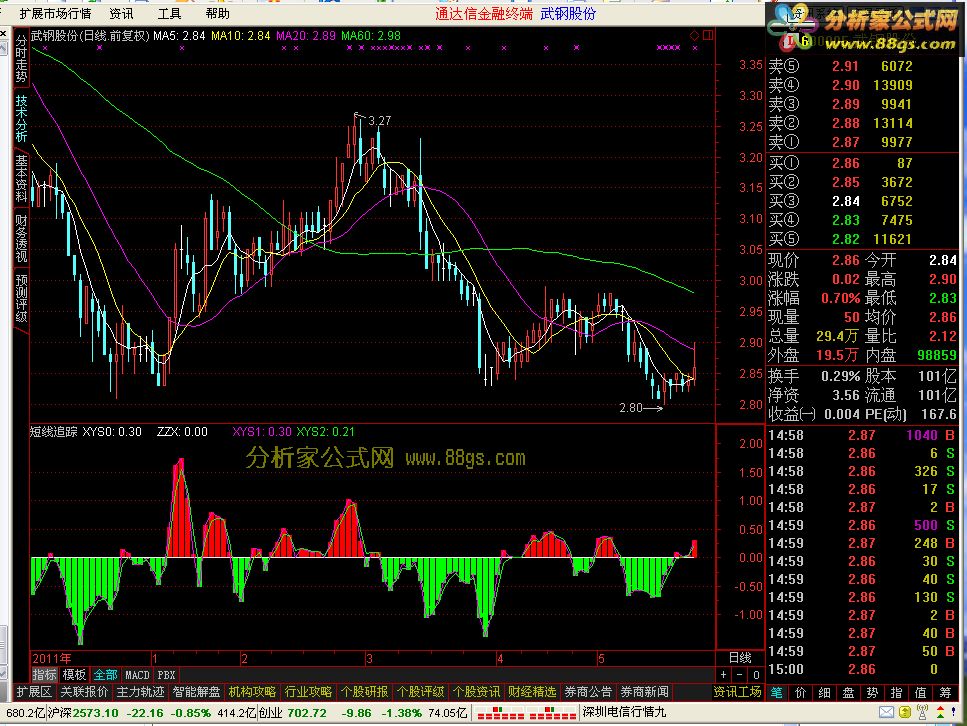
Task: Click the red L badge icon
Action: point(788,42)
